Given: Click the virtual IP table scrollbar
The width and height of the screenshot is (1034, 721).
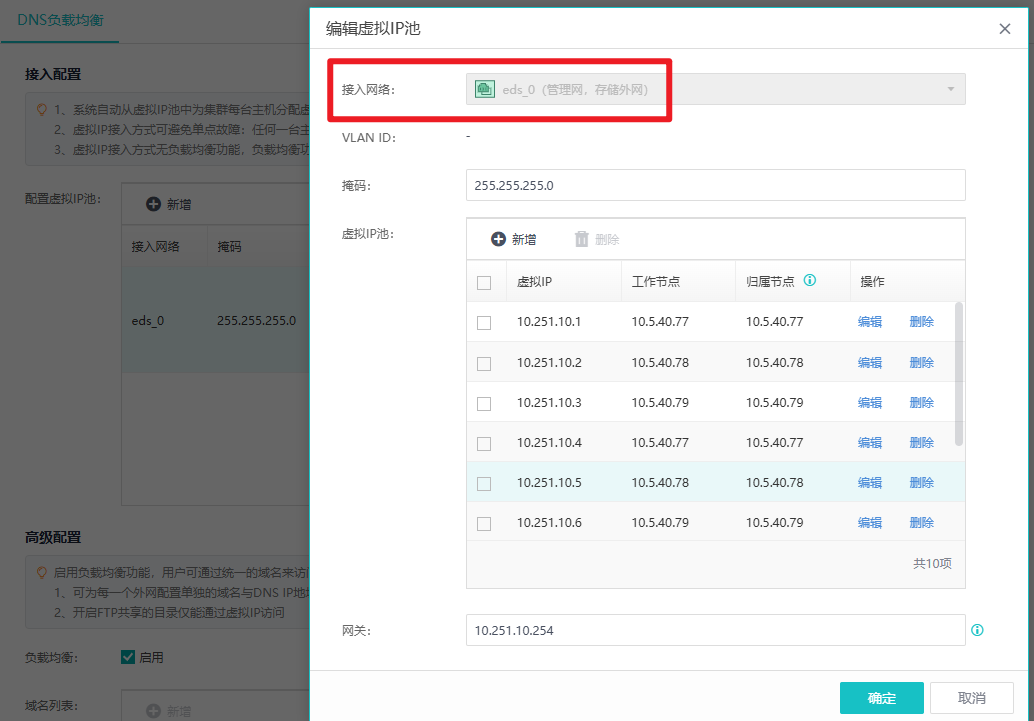Looking at the screenshot, I should [x=959, y=374].
